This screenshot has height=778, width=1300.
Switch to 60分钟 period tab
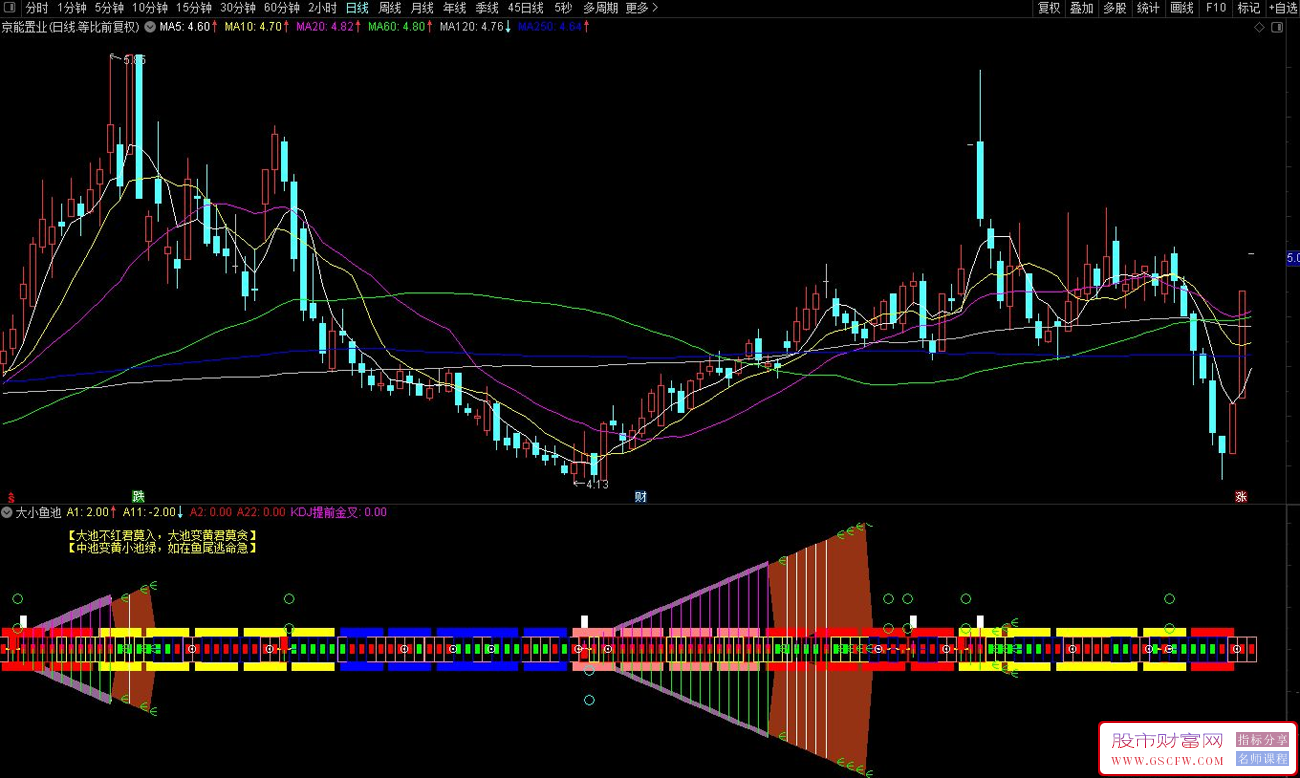pos(283,8)
